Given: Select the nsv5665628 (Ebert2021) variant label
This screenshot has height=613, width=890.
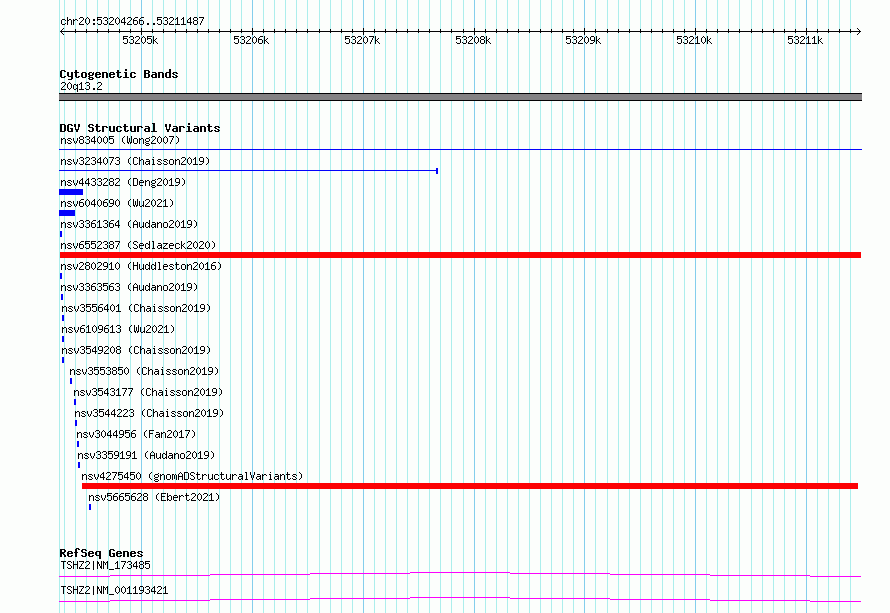Looking at the screenshot, I should [154, 497].
